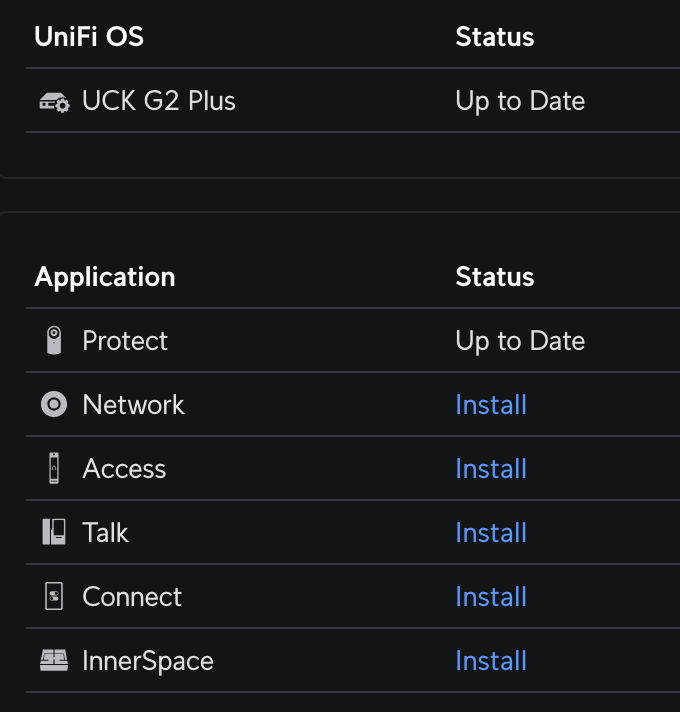Install the Talk application
The height and width of the screenshot is (712, 680).
point(491,533)
